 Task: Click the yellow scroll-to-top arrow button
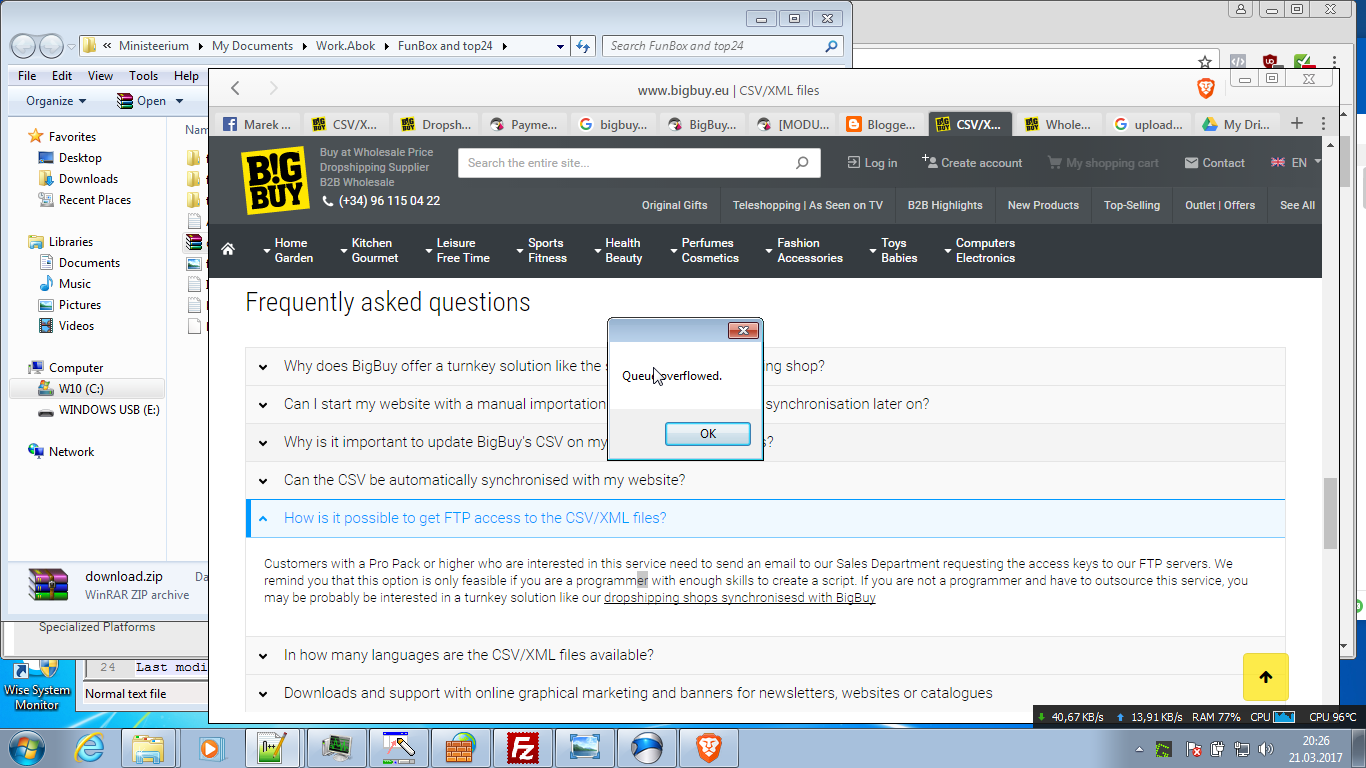click(x=1265, y=677)
